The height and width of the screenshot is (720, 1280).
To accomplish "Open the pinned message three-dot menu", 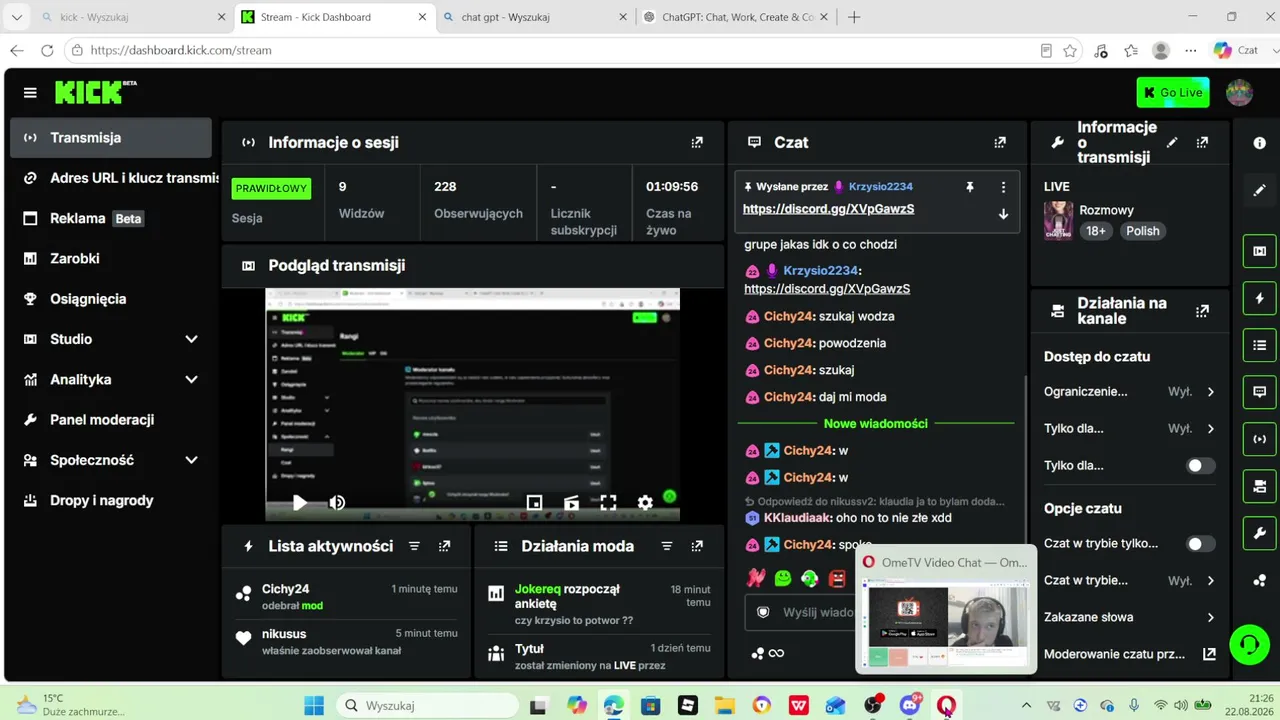I will click(1003, 187).
